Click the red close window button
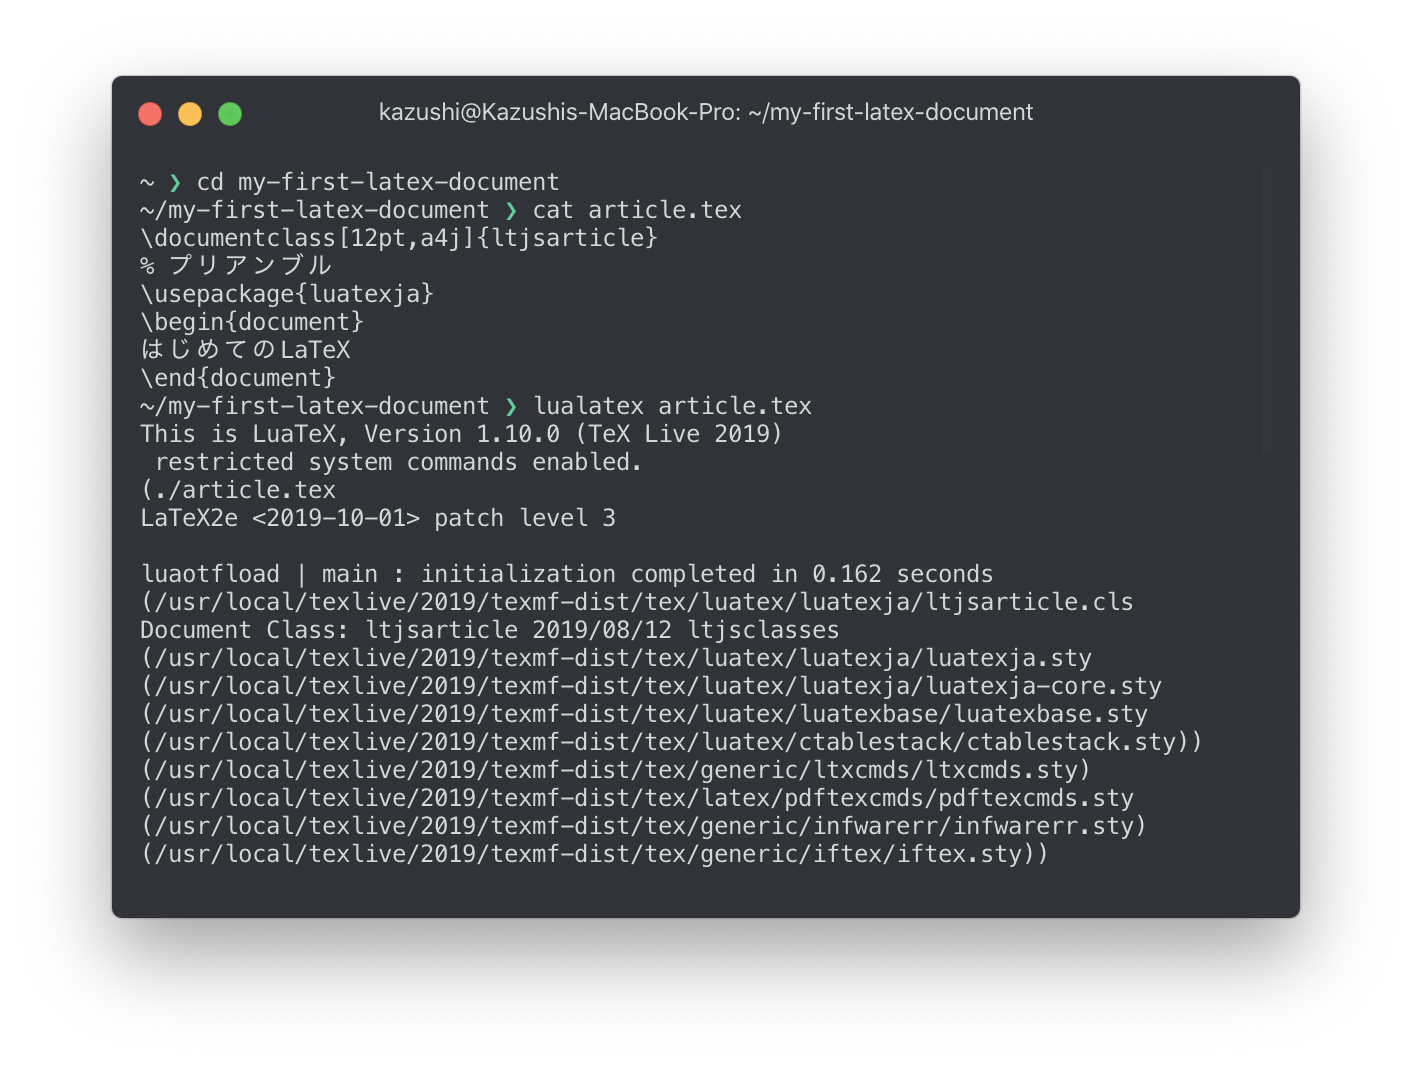The height and width of the screenshot is (1066, 1412). (x=150, y=114)
